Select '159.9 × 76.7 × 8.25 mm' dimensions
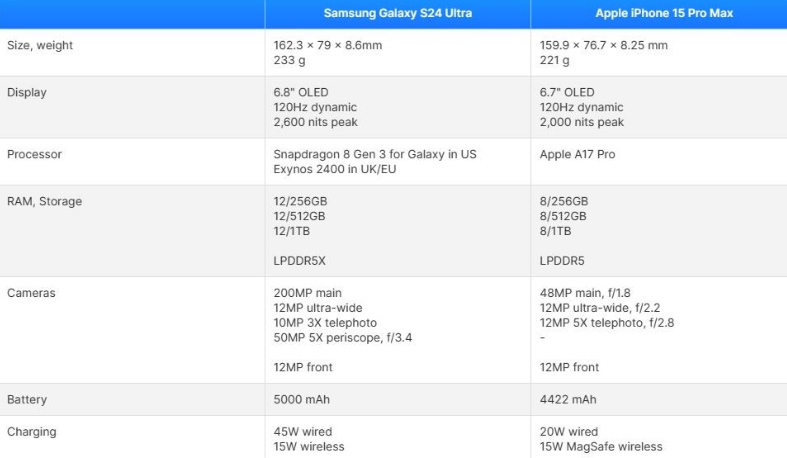Screen dimensions: 787x458 tap(604, 45)
